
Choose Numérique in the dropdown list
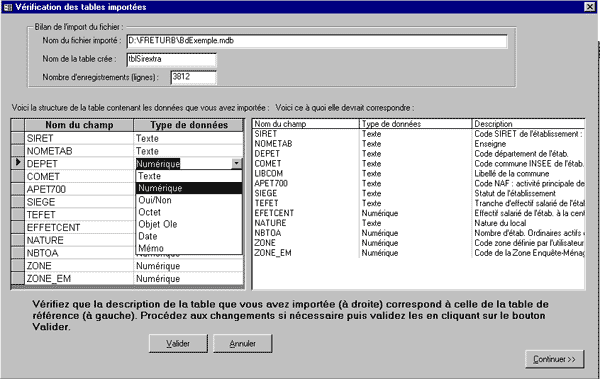(189, 188)
